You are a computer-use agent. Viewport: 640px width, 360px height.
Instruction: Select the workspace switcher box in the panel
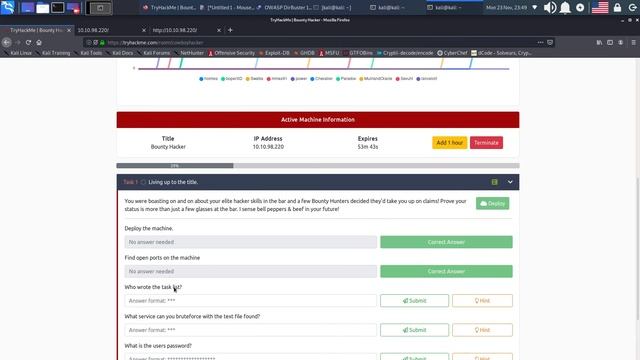[x=99, y=8]
